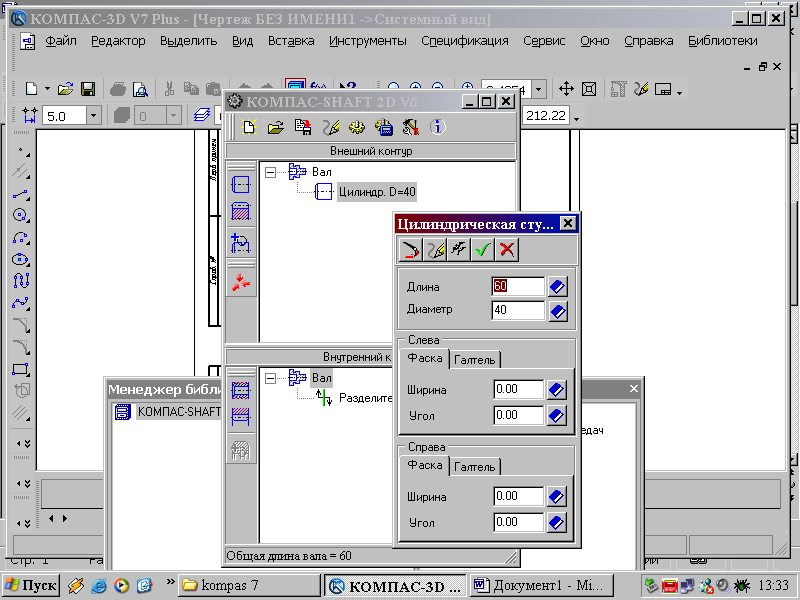Click Внутренний контур panel header

(x=310, y=357)
